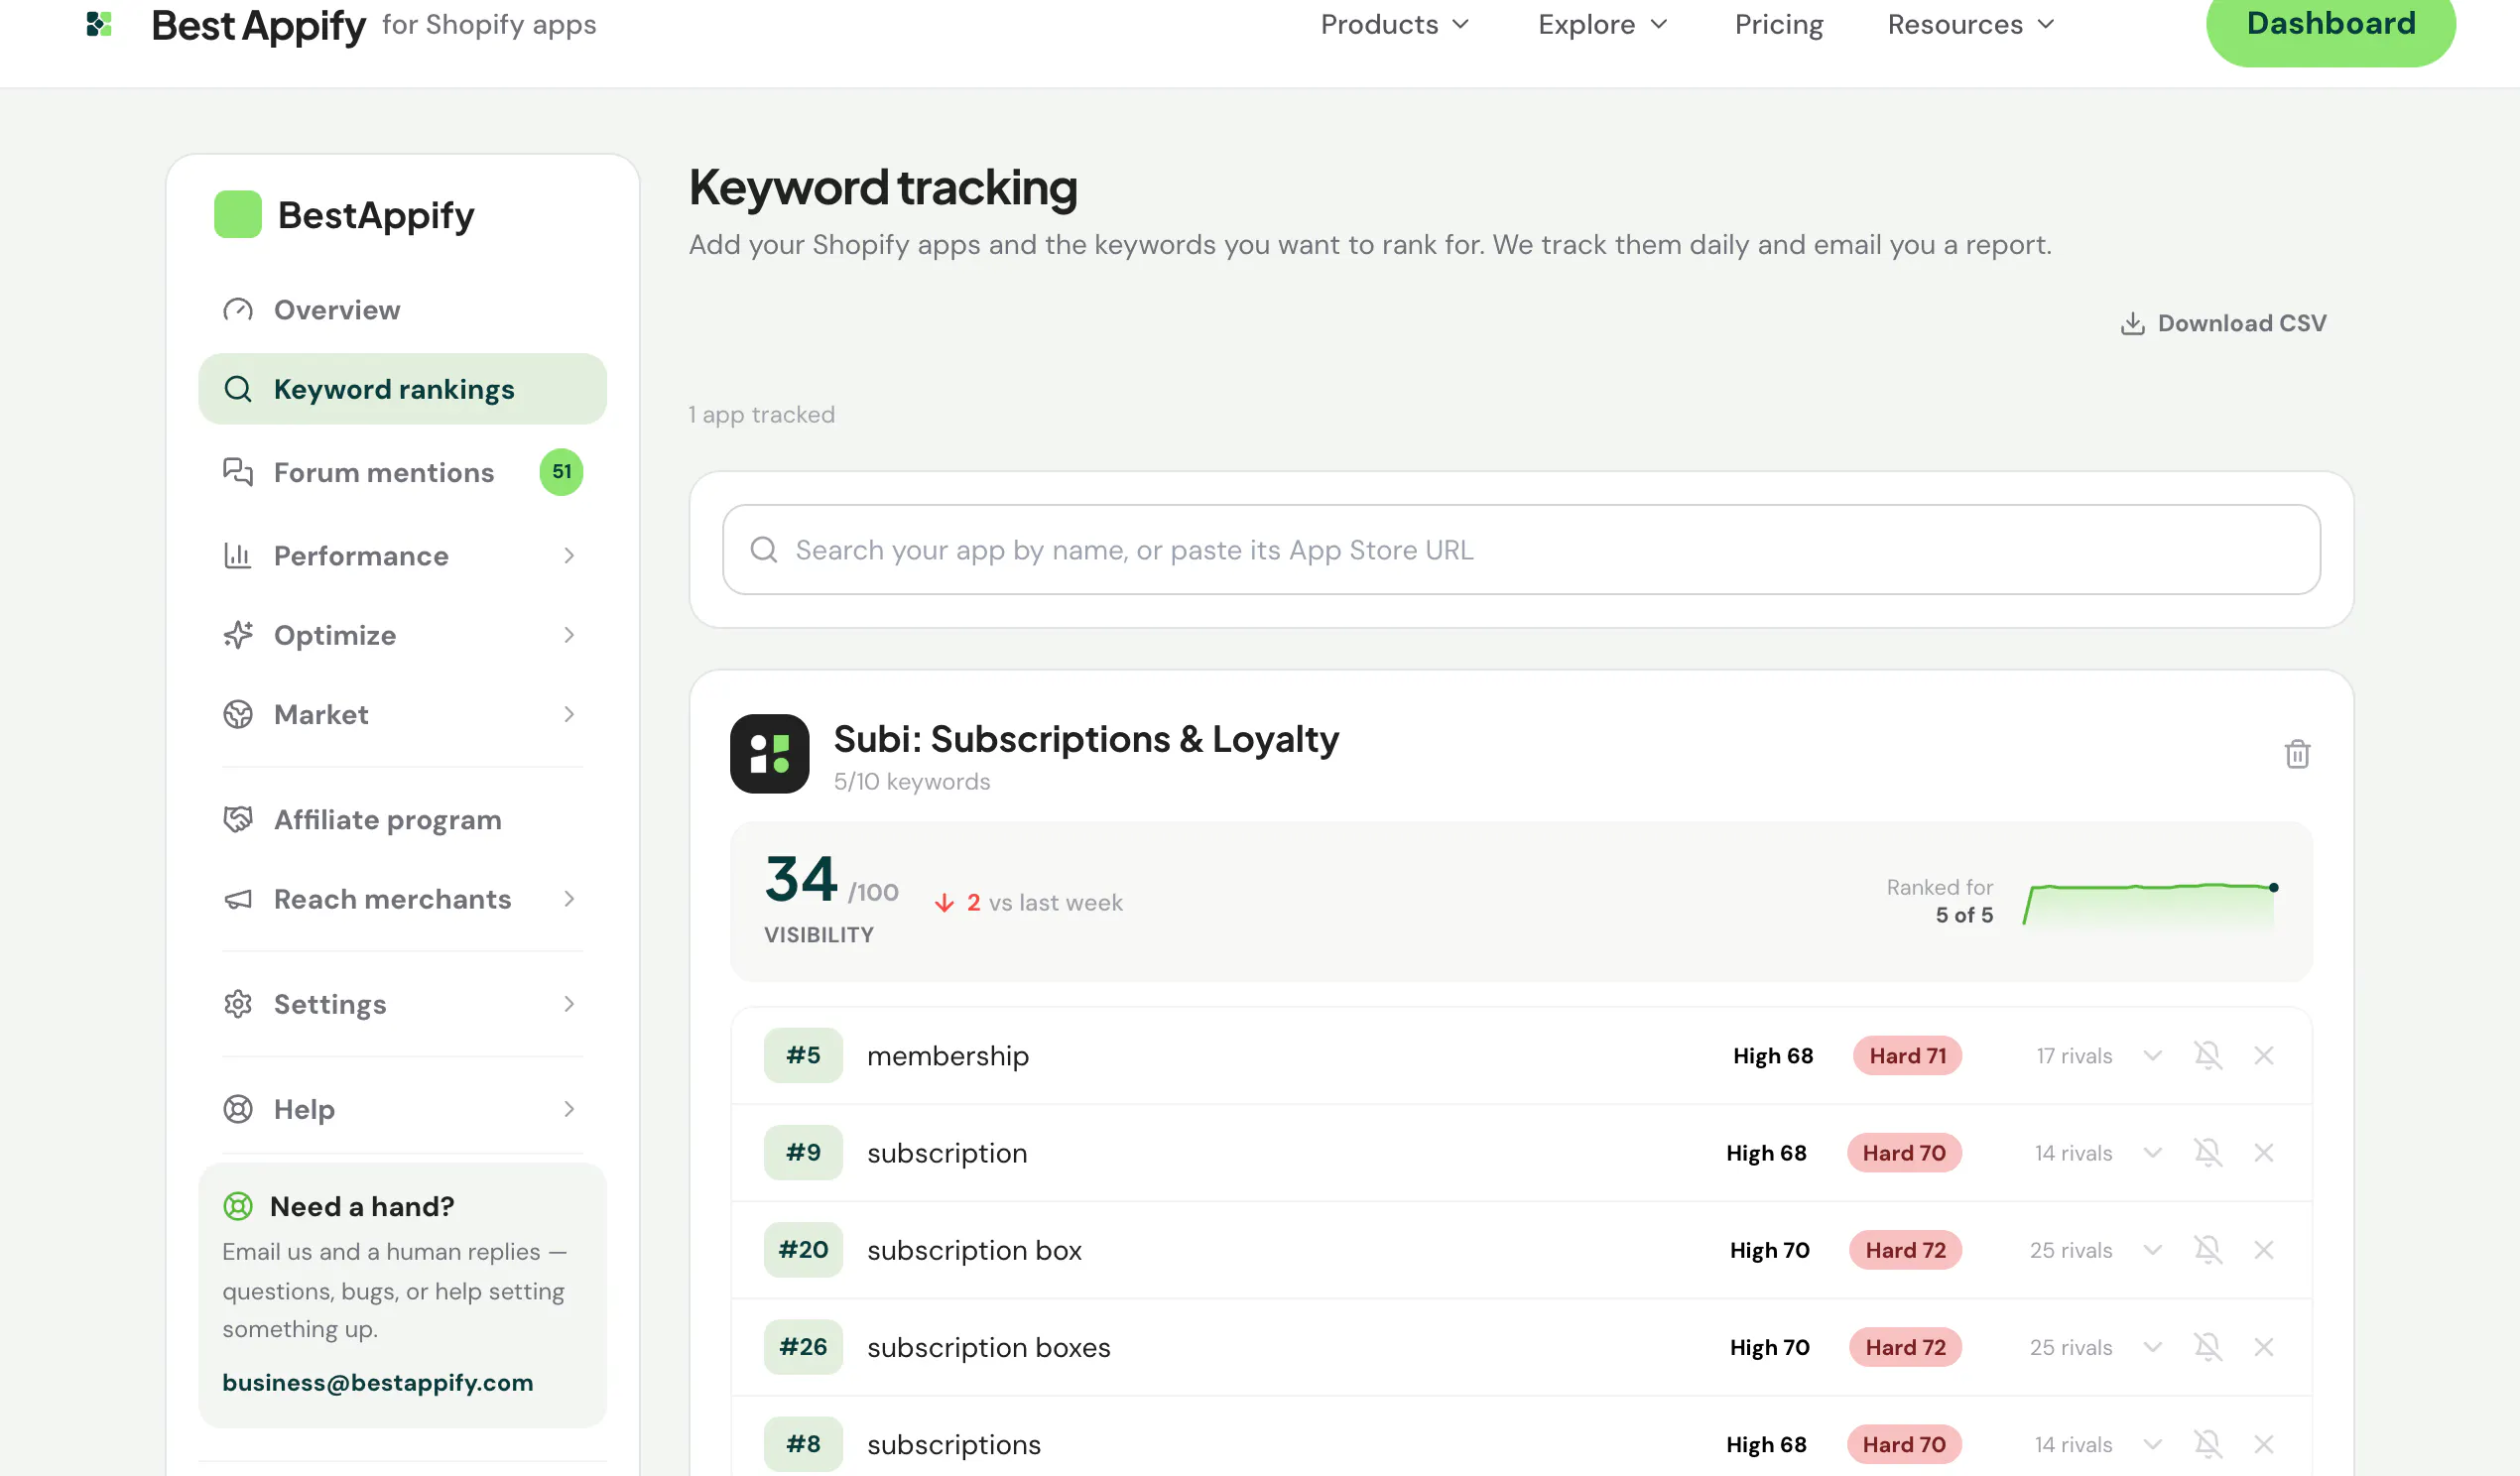Go to Pricing page
This screenshot has width=2520, height=1476.
click(1779, 24)
